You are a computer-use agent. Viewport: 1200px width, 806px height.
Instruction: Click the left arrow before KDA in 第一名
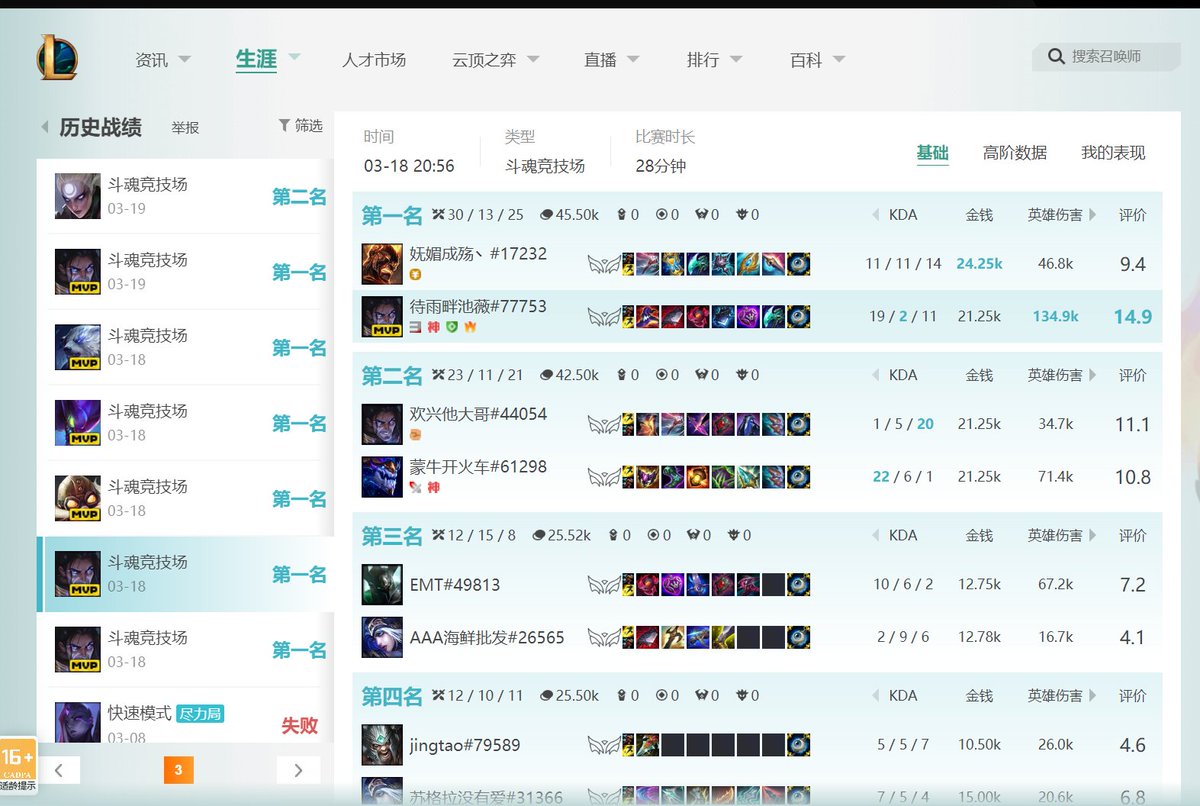876,215
